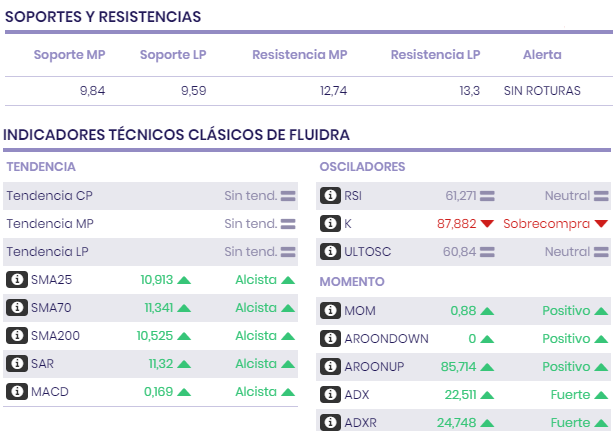Click the Tendencia CP row label
The image size is (615, 431).
tap(49, 196)
